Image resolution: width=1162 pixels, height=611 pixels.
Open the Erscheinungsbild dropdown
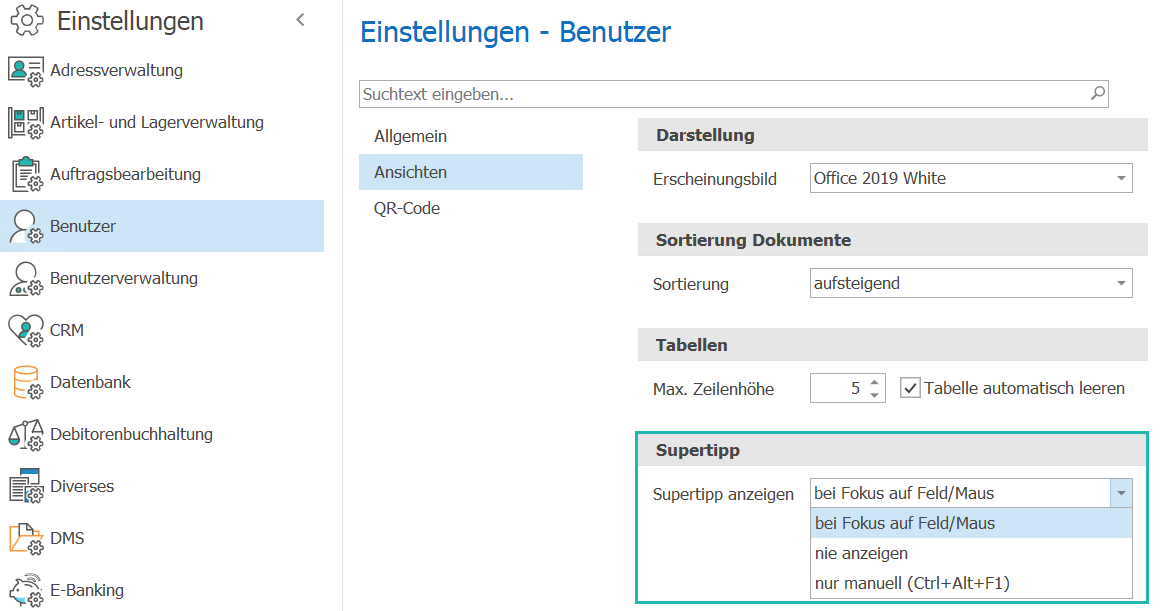click(971, 178)
